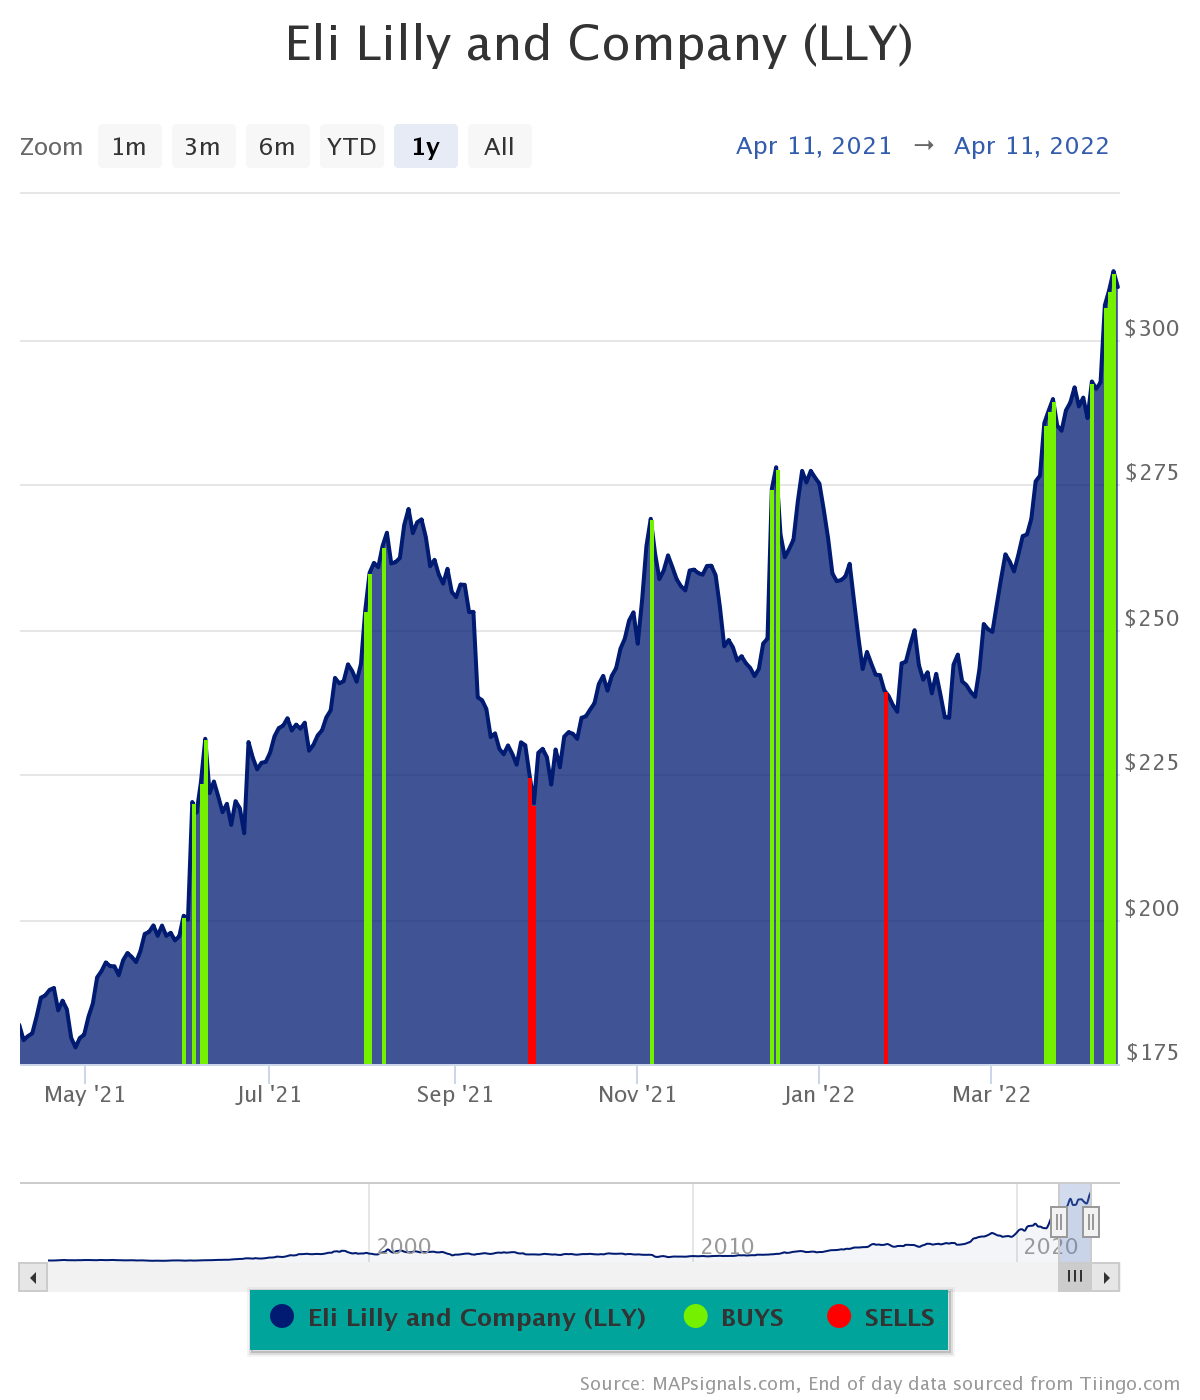Select the 3m zoom range button
1200x1400 pixels.
click(203, 146)
